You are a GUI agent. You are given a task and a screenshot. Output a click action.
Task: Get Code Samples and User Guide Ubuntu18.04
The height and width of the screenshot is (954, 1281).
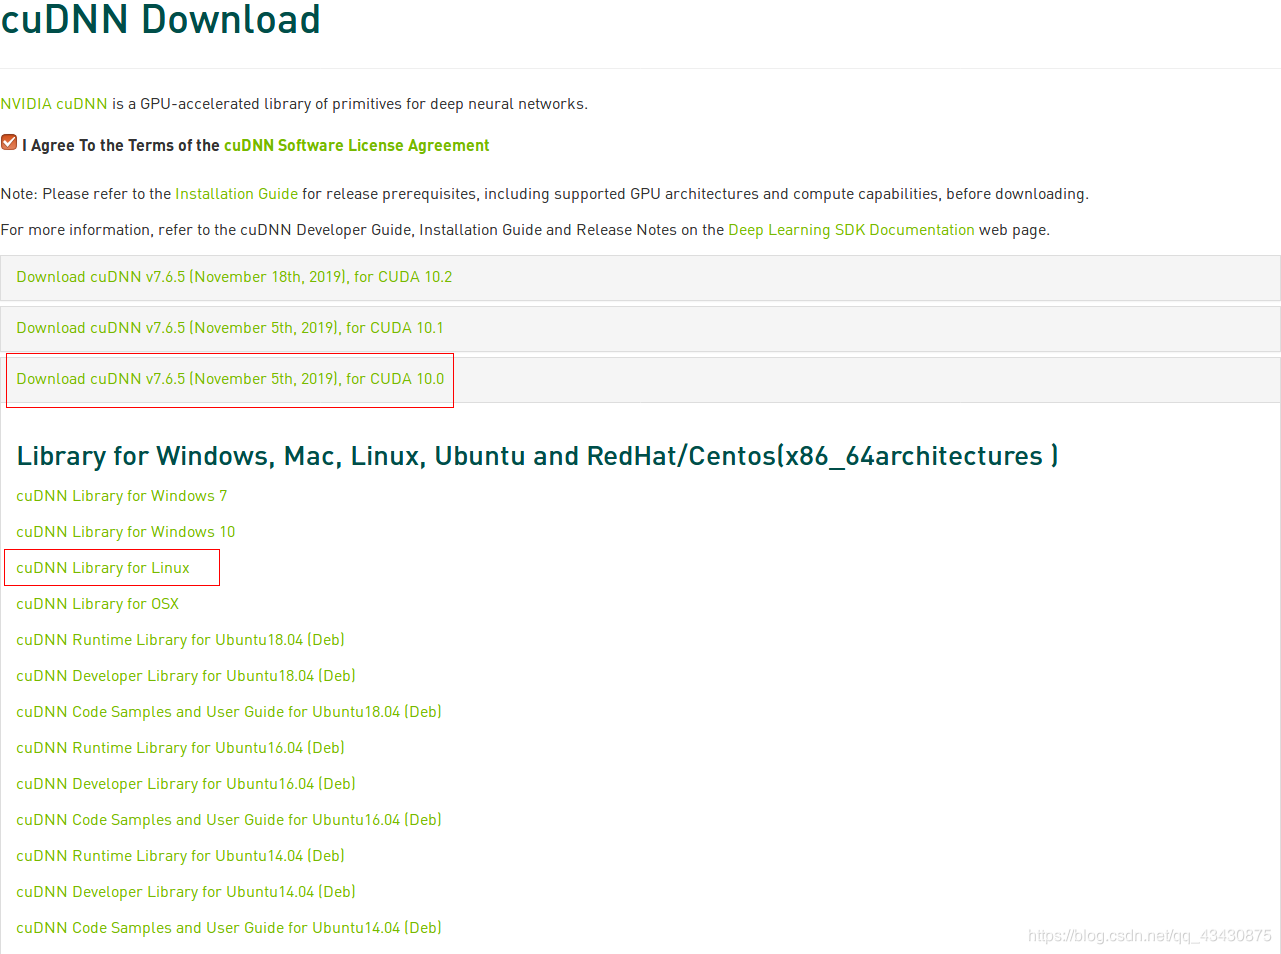[229, 712]
